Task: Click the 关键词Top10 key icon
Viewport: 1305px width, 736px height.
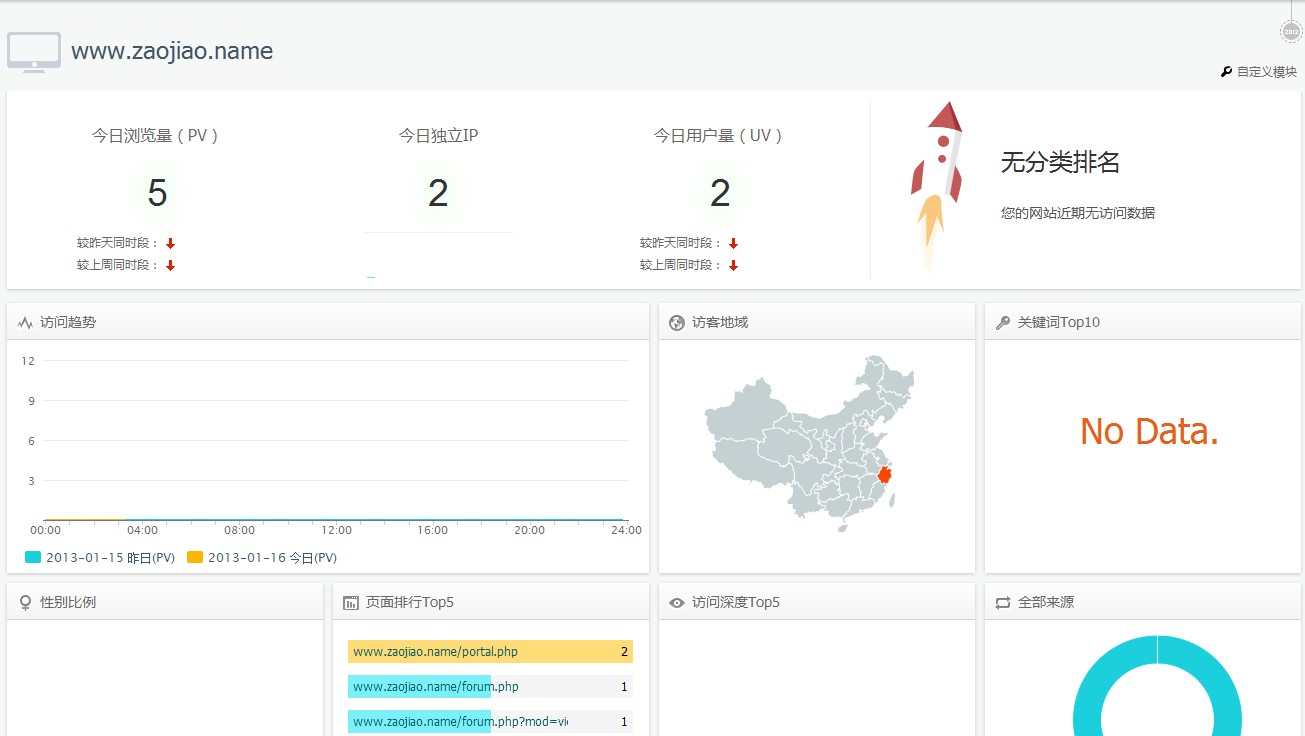Action: point(1003,323)
